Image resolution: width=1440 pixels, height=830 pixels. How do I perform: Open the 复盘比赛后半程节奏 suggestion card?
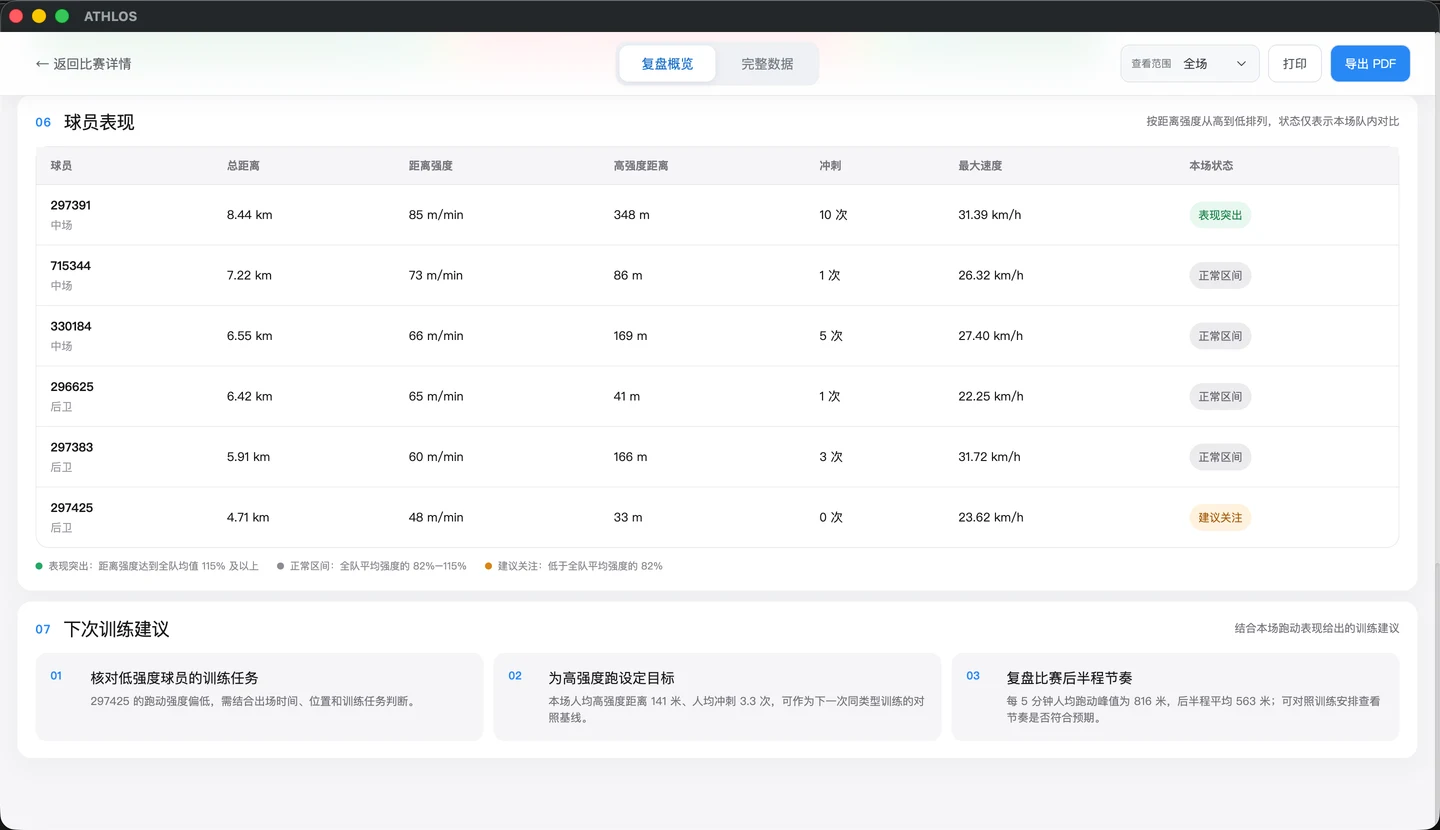point(1175,697)
